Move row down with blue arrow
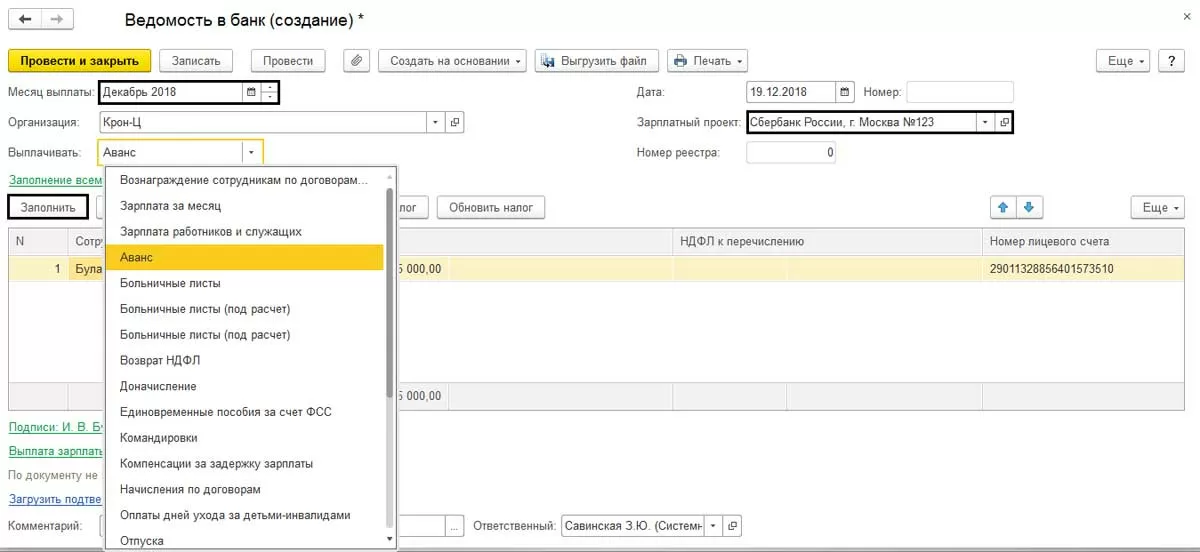 1030,208
